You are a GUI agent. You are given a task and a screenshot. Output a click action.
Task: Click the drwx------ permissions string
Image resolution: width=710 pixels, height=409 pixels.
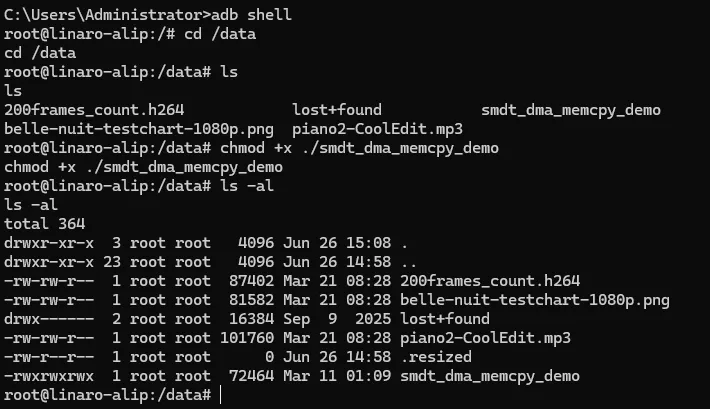coord(48,319)
